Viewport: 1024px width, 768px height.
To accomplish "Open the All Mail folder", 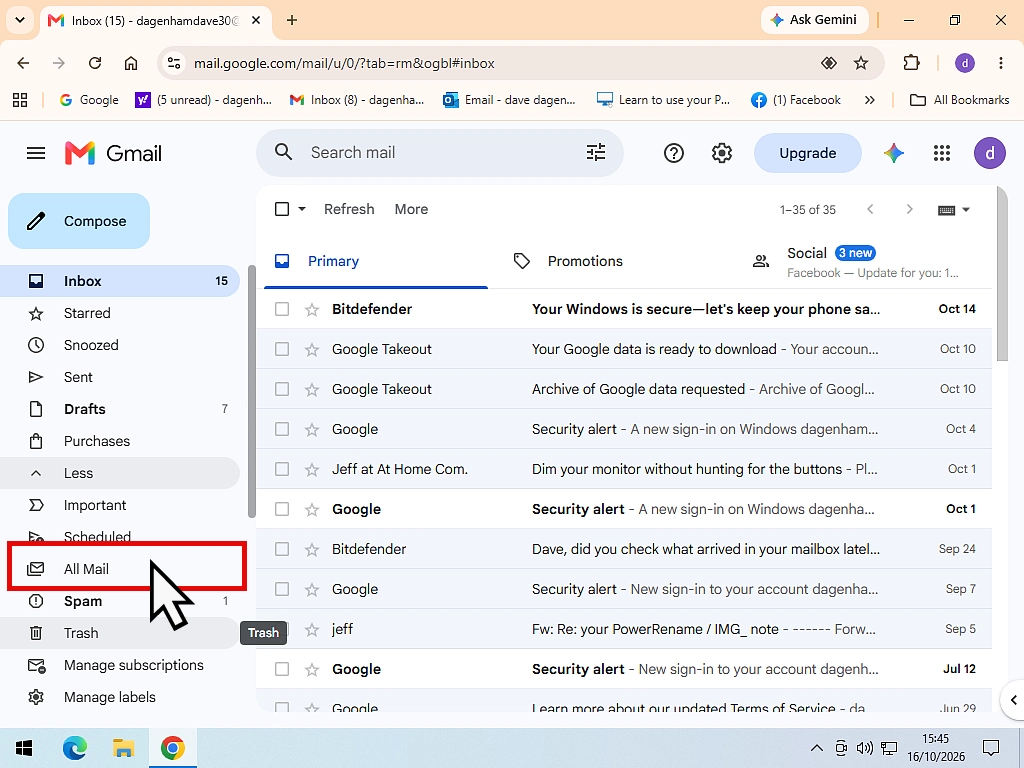I will point(120,569).
